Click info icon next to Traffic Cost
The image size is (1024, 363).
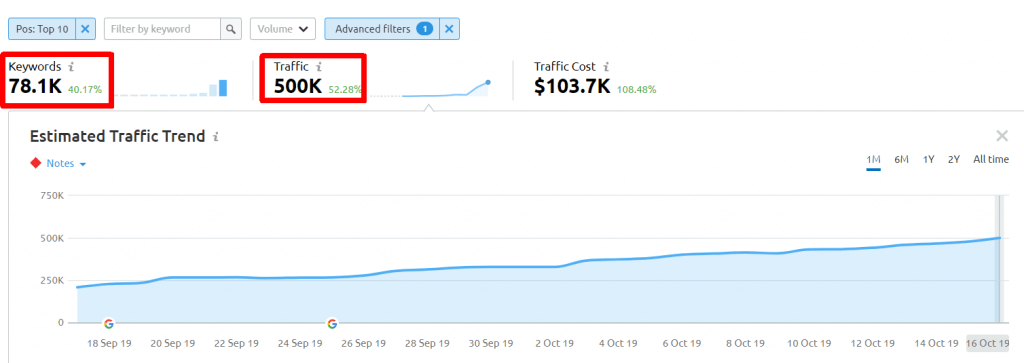click(x=606, y=67)
